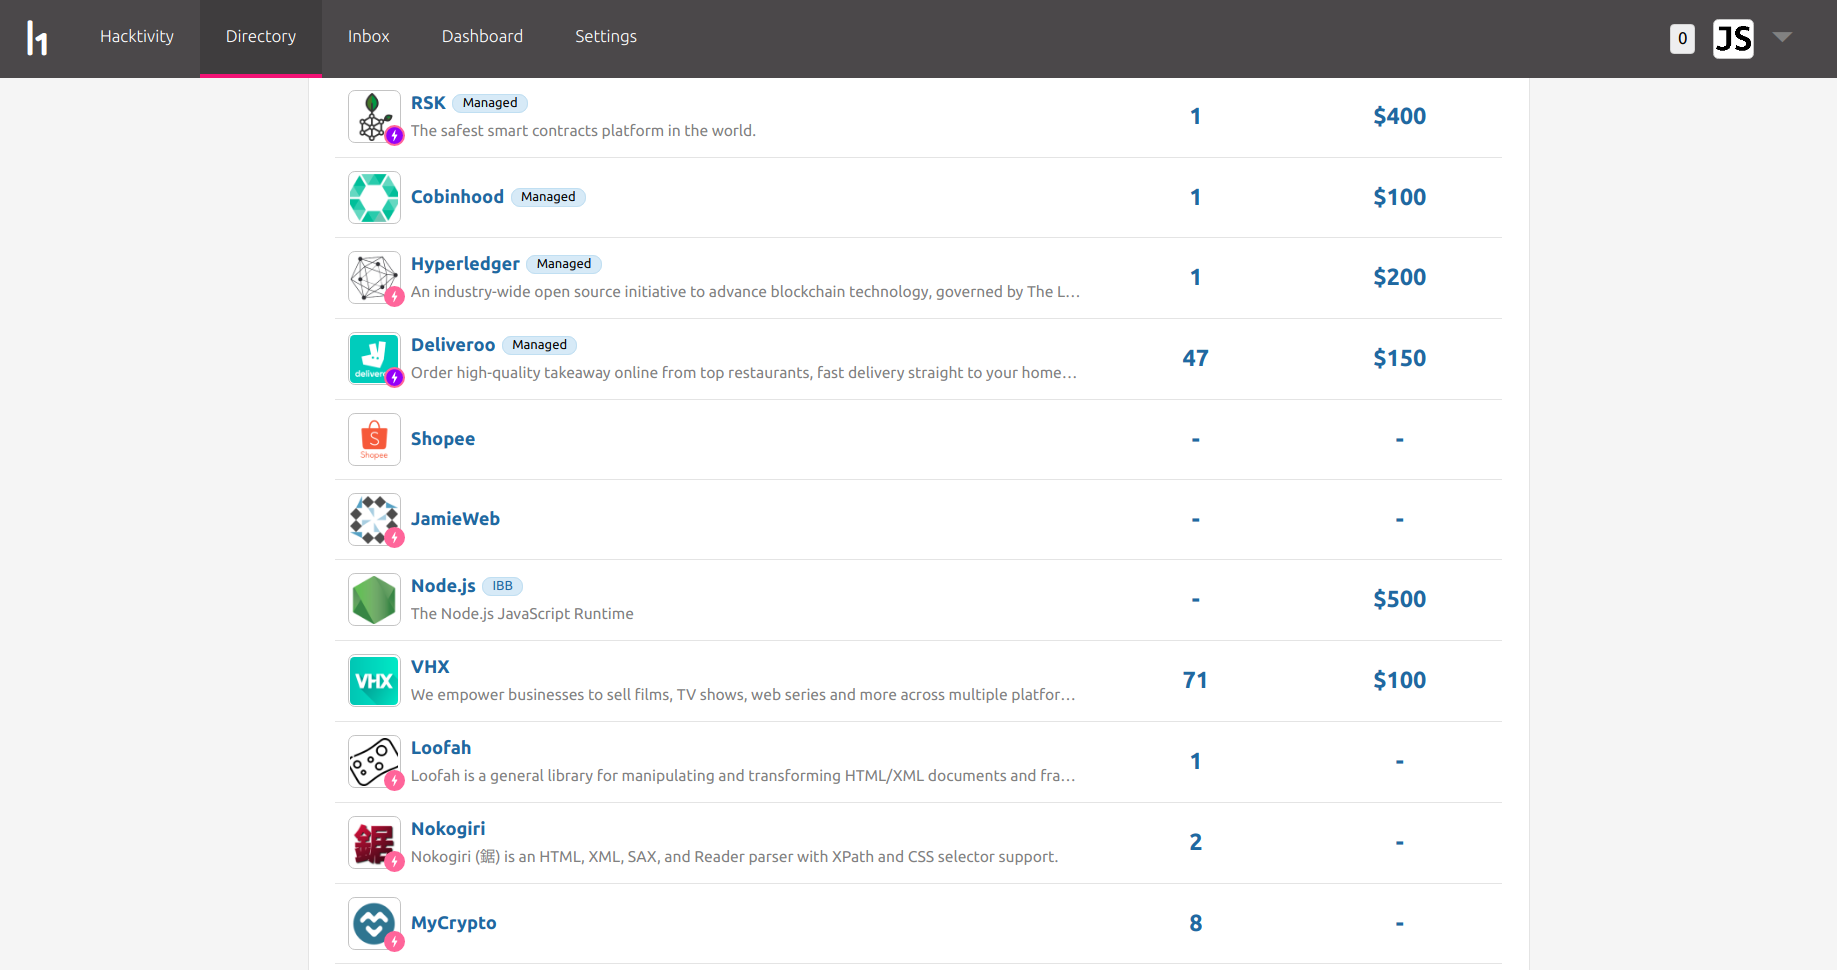Click the notification count badge

click(x=1682, y=39)
